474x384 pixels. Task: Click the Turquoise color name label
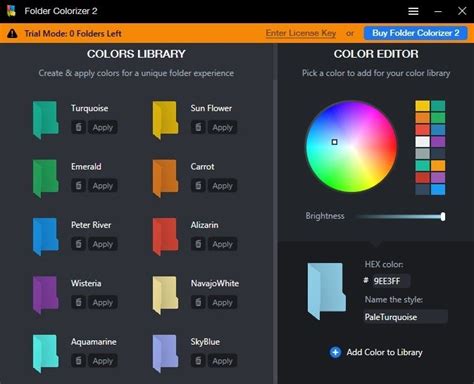[89, 108]
